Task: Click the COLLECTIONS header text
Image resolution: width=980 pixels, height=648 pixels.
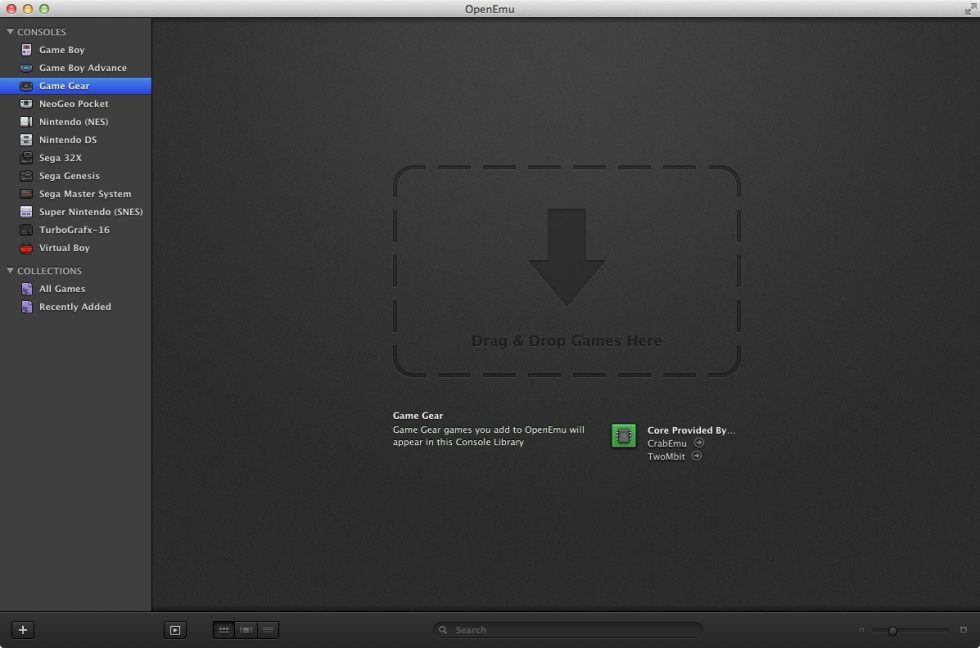Action: coord(49,271)
